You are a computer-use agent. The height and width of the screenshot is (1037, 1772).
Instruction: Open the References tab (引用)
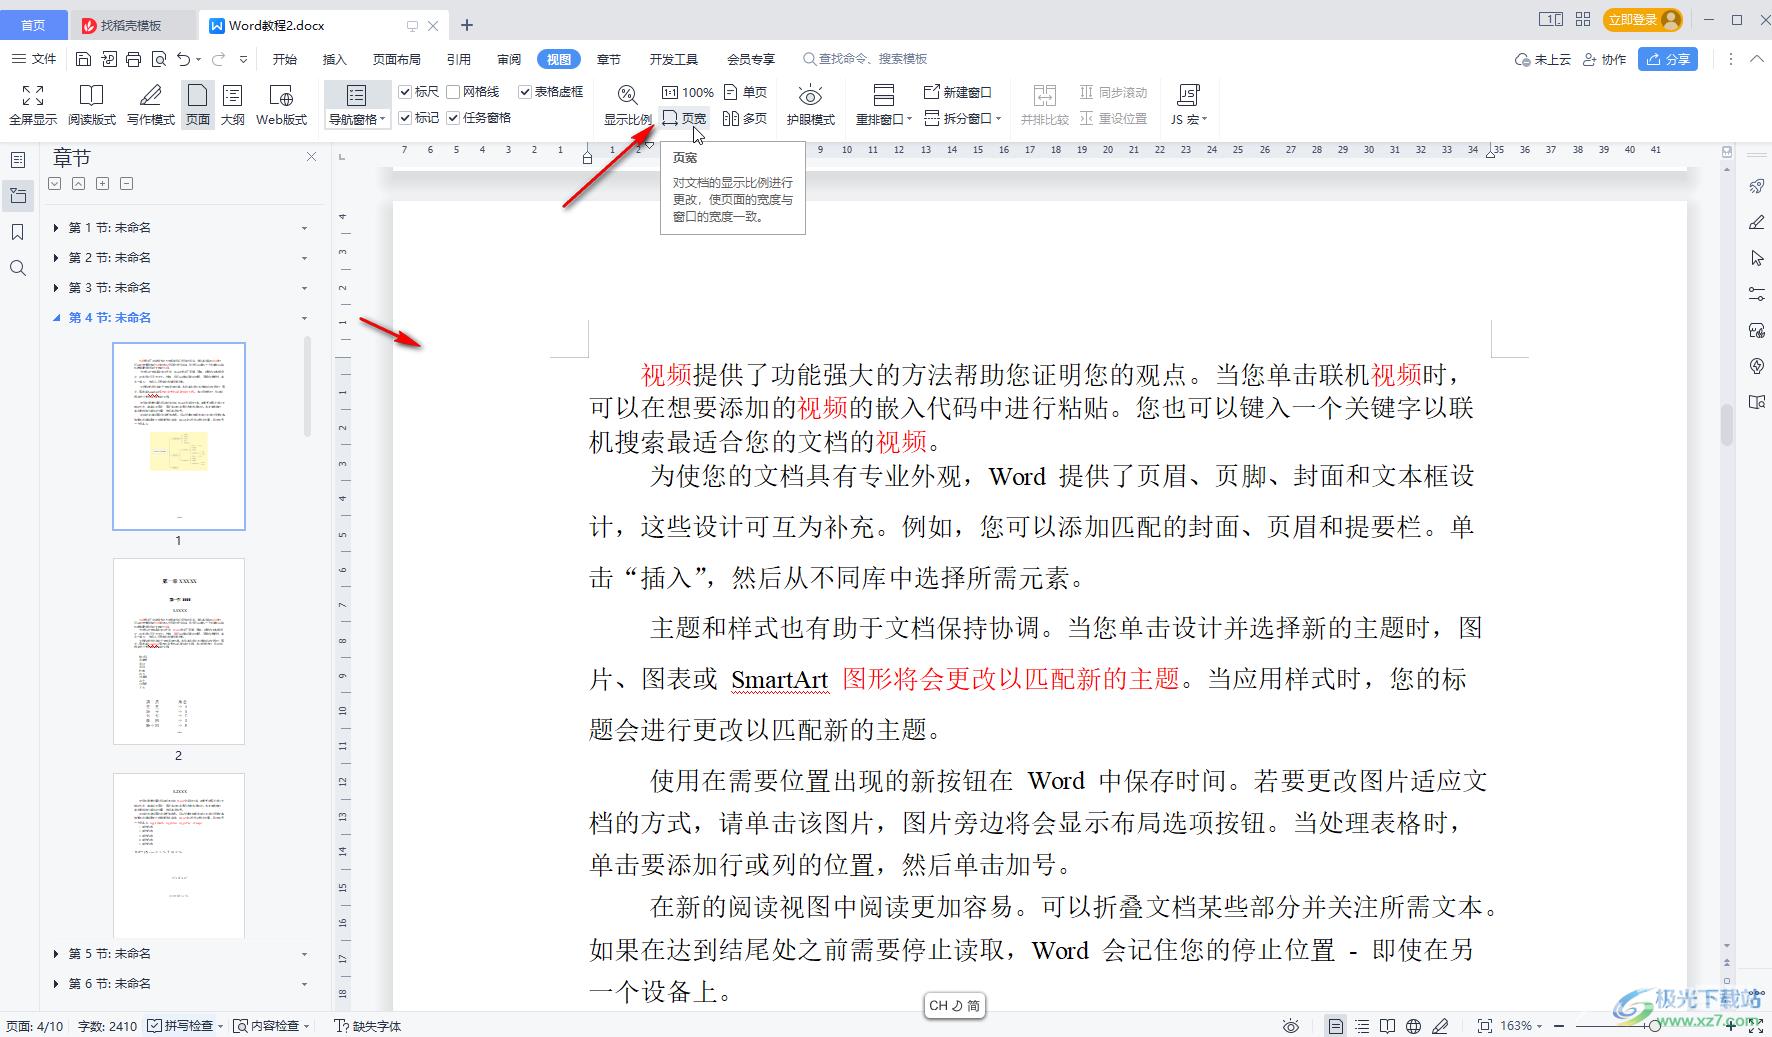pyautogui.click(x=459, y=59)
